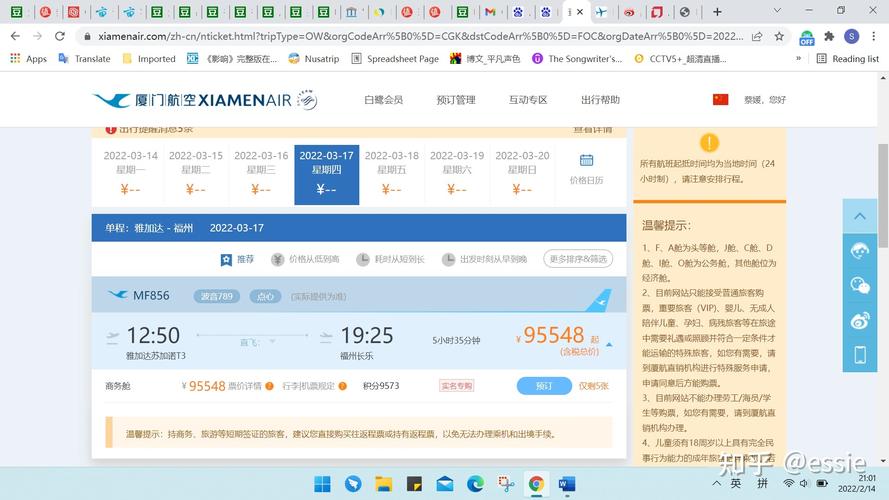Open the mobile app phone icon
The height and width of the screenshot is (500, 889).
pyautogui.click(x=860, y=355)
